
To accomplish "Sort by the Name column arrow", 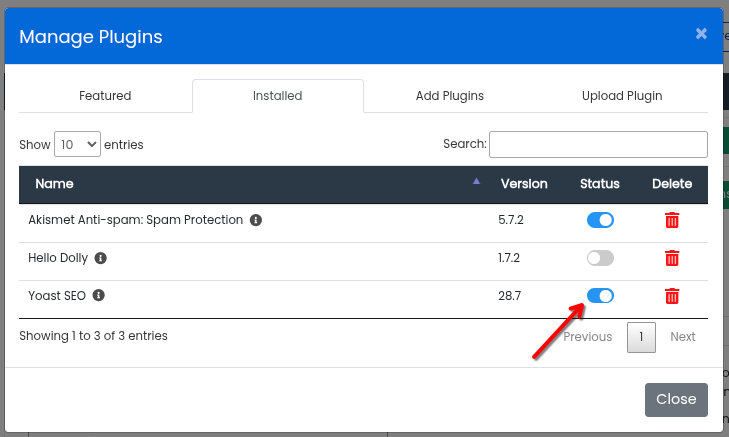I will click(x=476, y=181).
